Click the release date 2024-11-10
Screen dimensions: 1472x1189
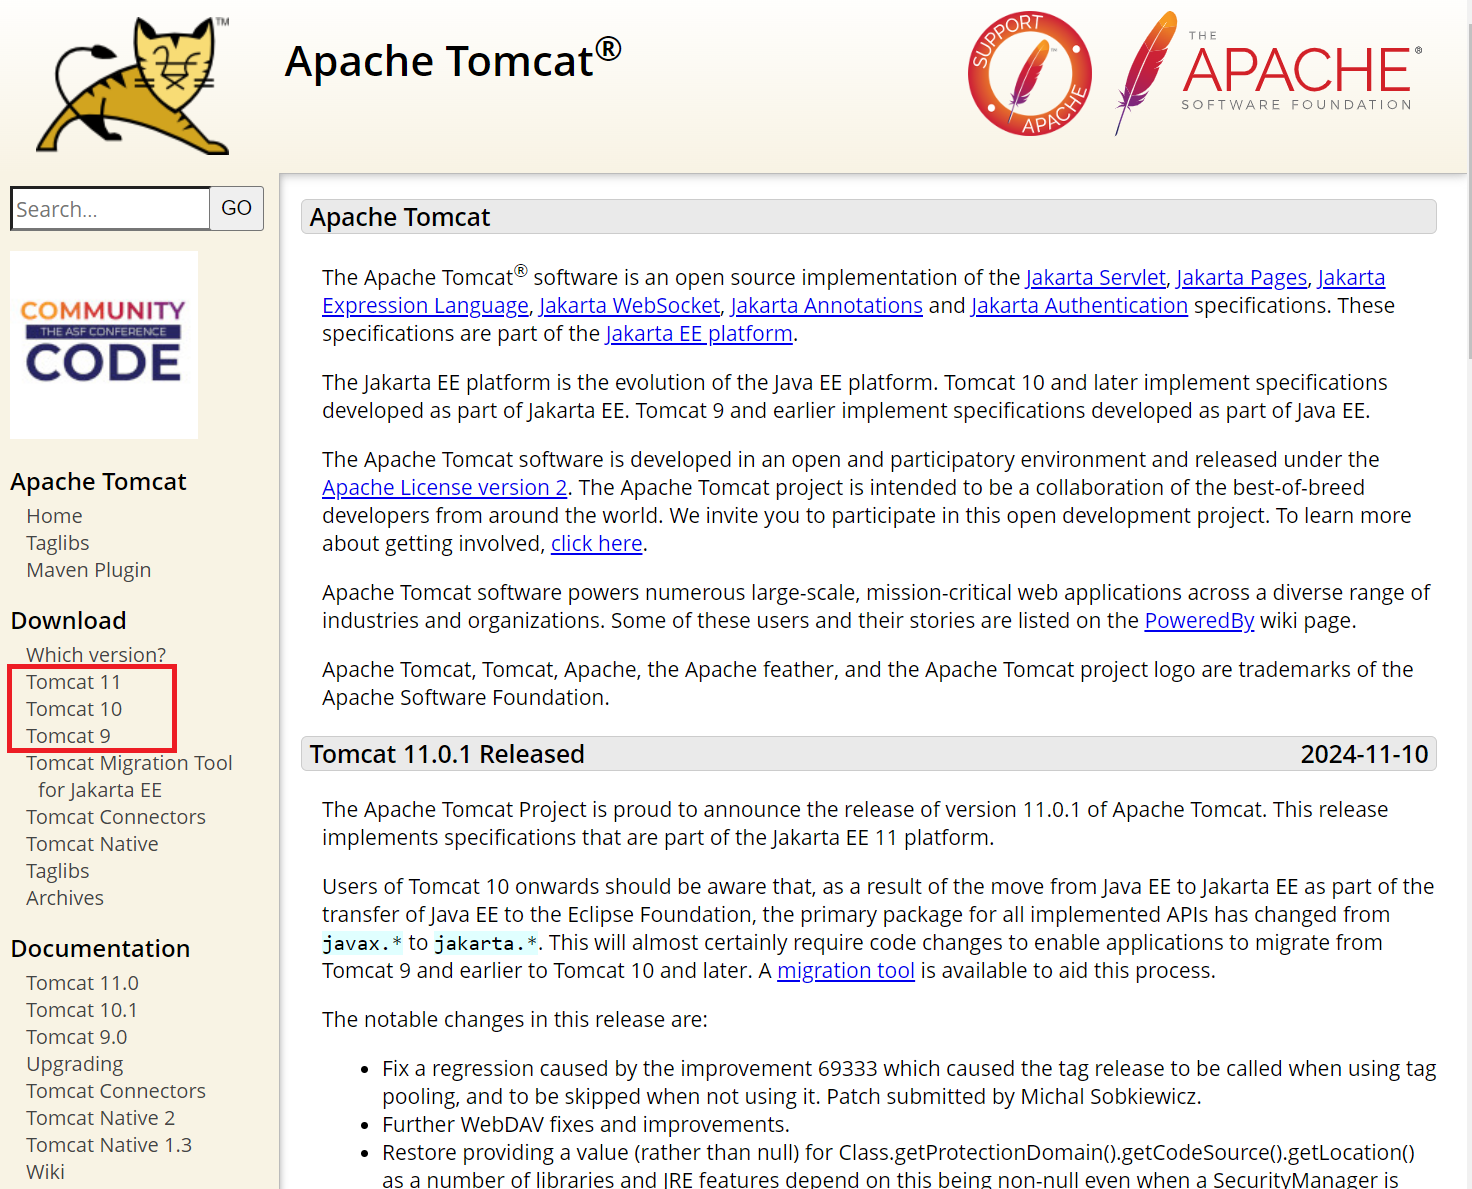click(1364, 754)
